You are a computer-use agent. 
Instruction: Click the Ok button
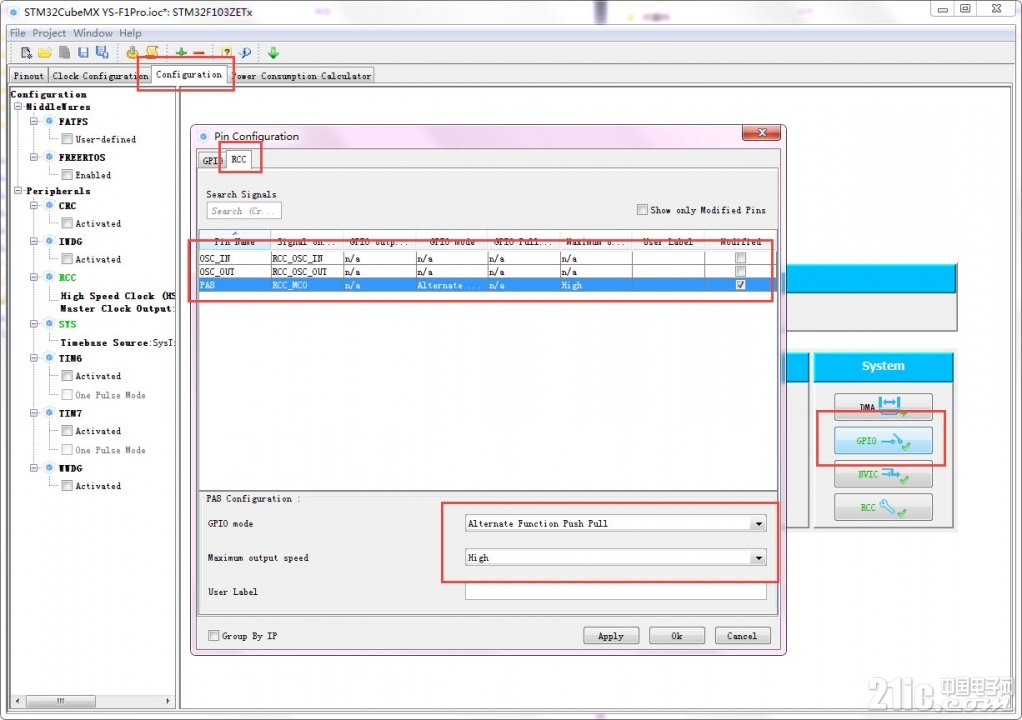[677, 635]
